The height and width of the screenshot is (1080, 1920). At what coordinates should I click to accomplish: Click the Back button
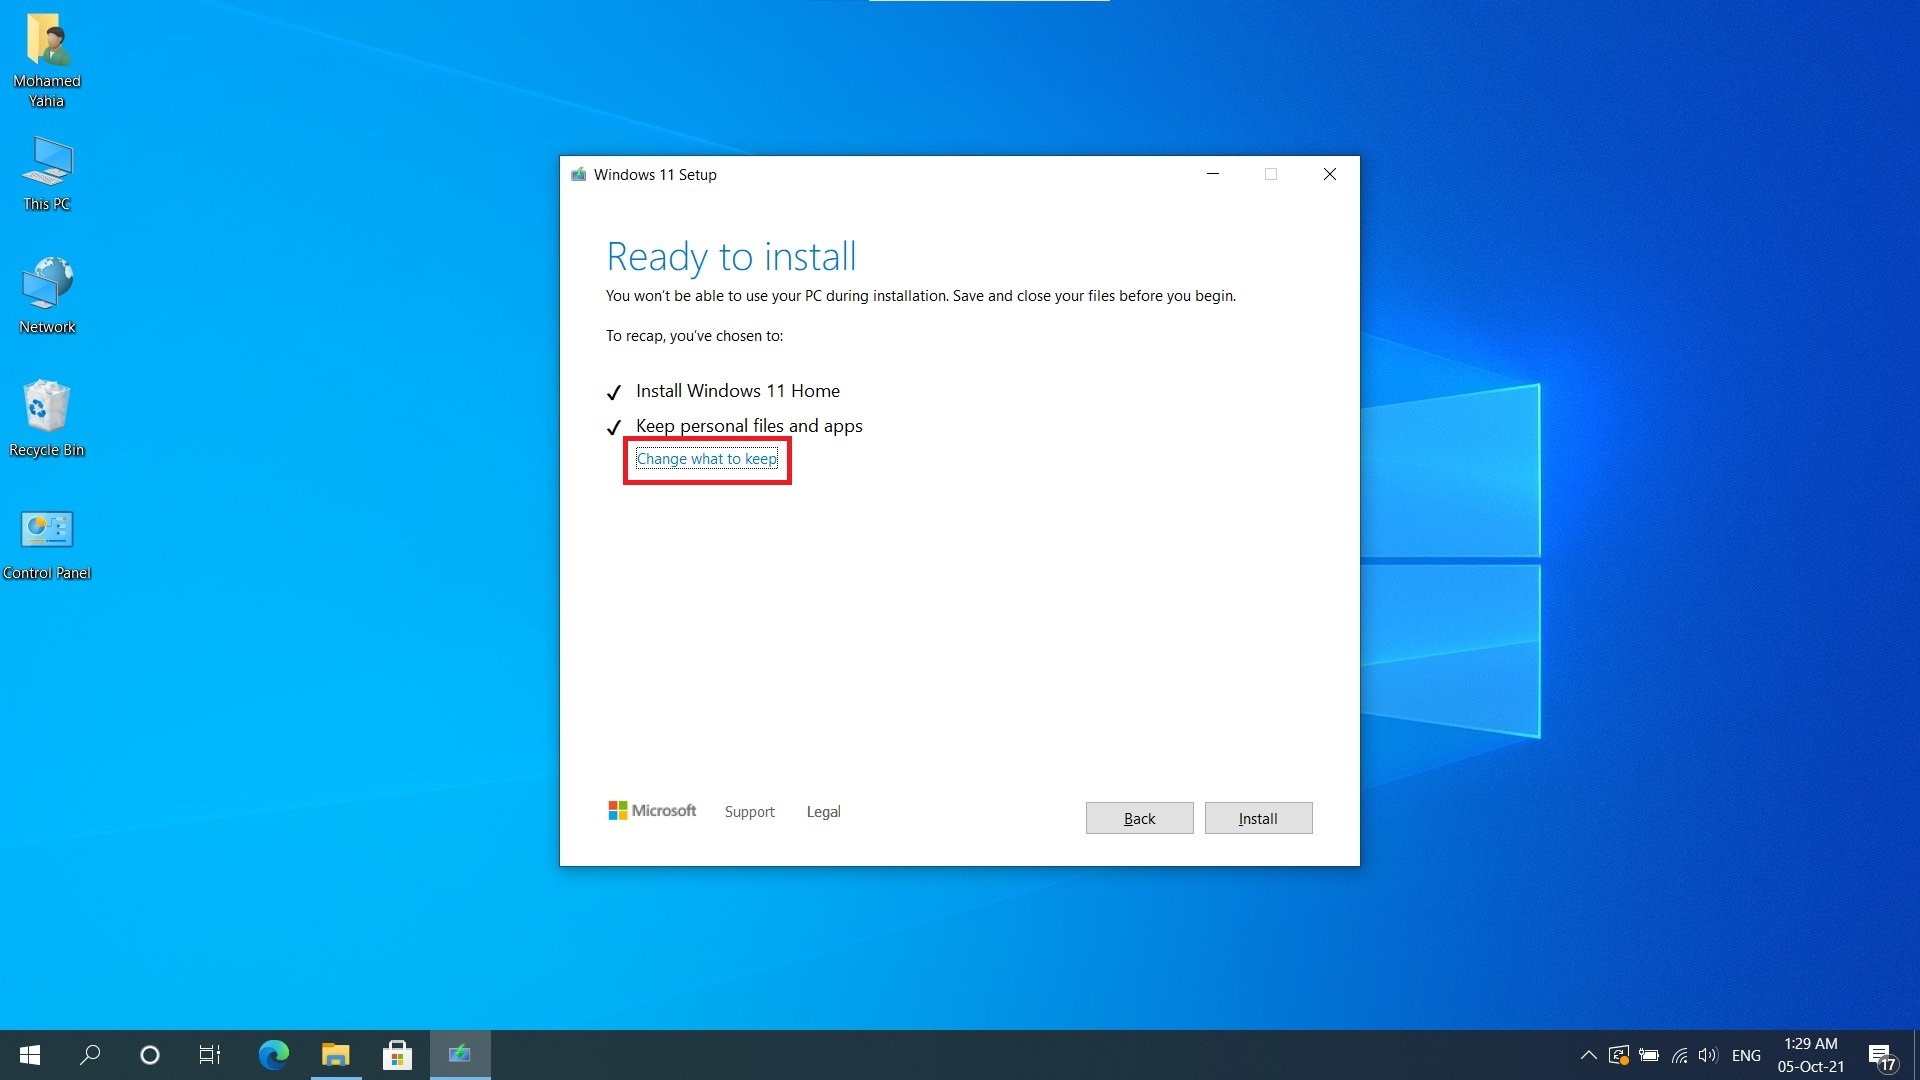(x=1139, y=818)
